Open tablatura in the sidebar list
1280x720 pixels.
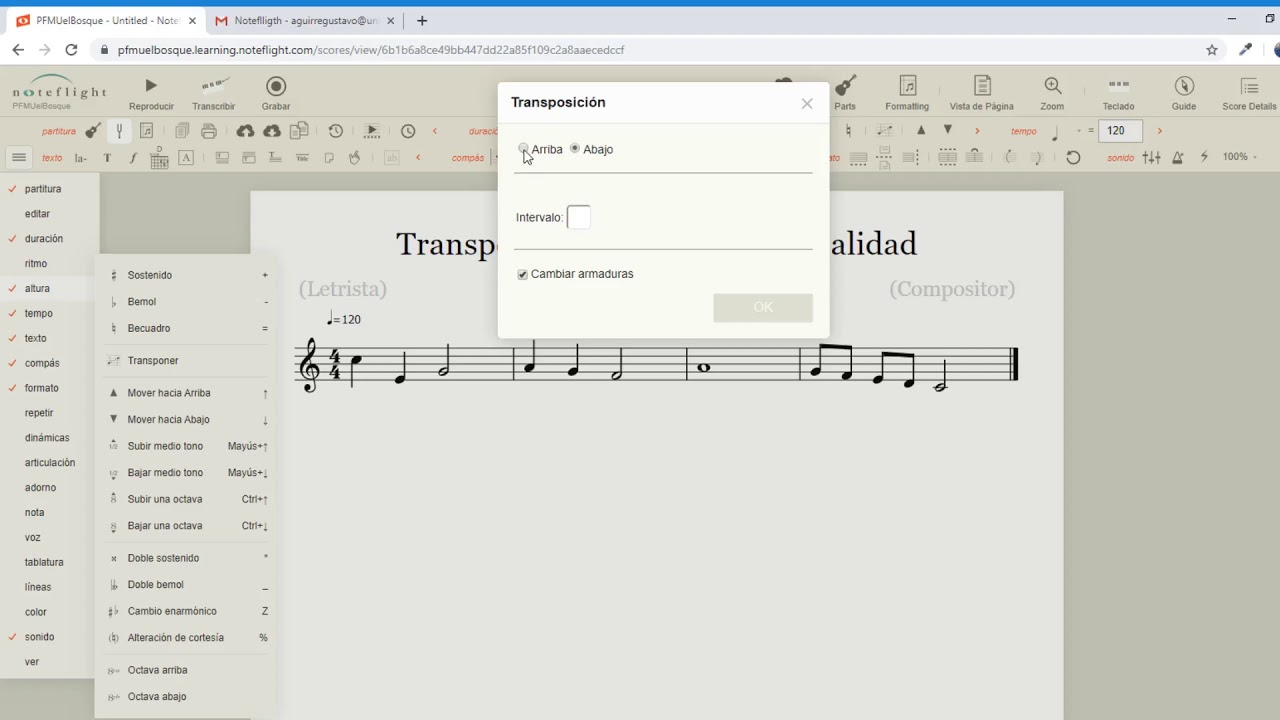tap(44, 562)
